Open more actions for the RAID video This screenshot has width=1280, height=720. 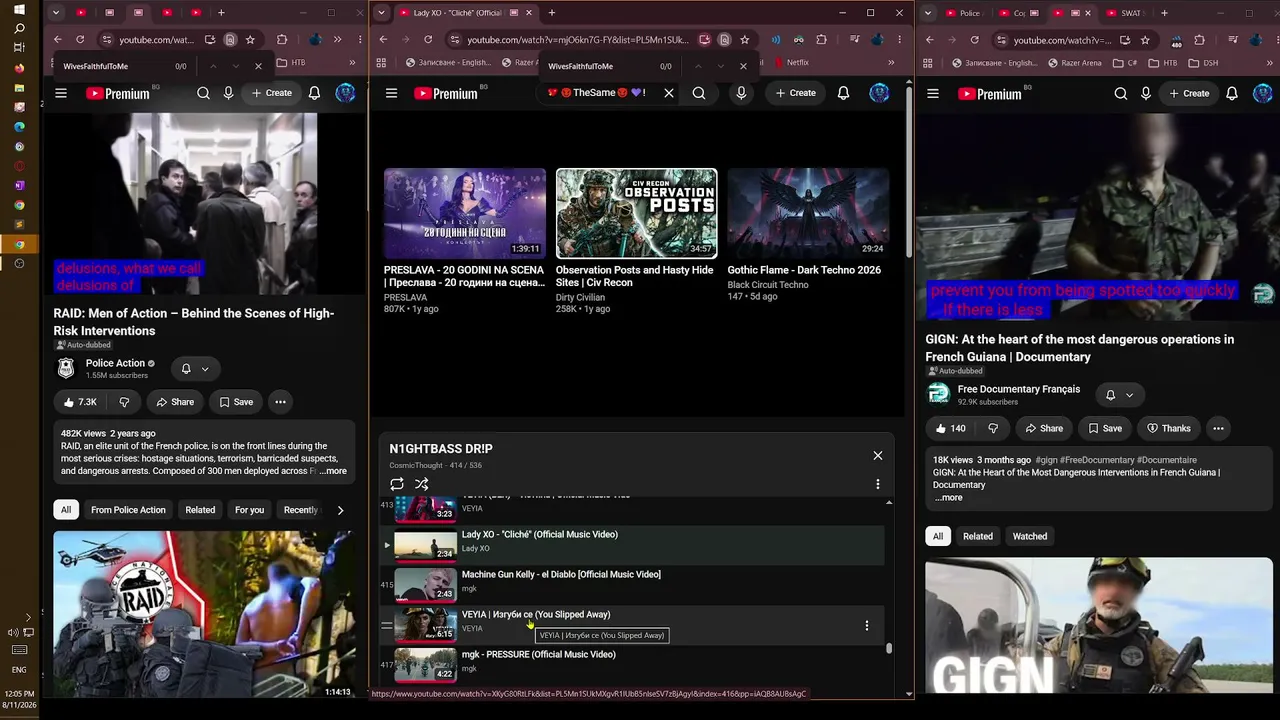pos(280,402)
